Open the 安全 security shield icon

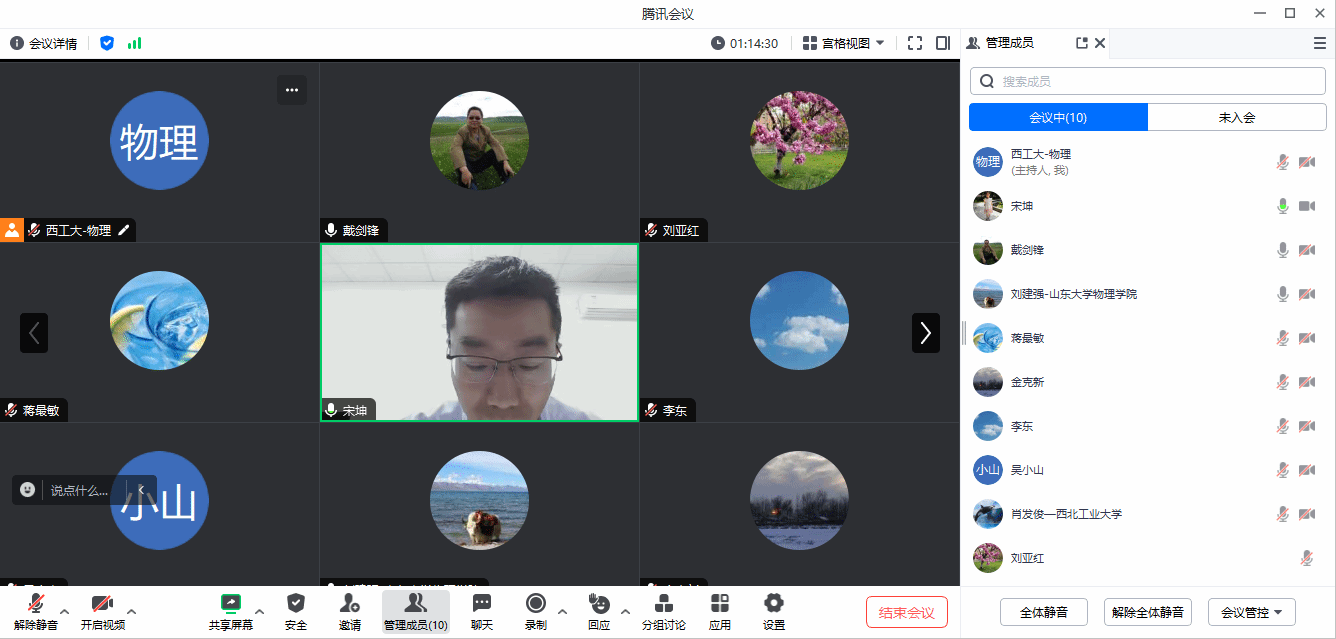pyautogui.click(x=296, y=603)
